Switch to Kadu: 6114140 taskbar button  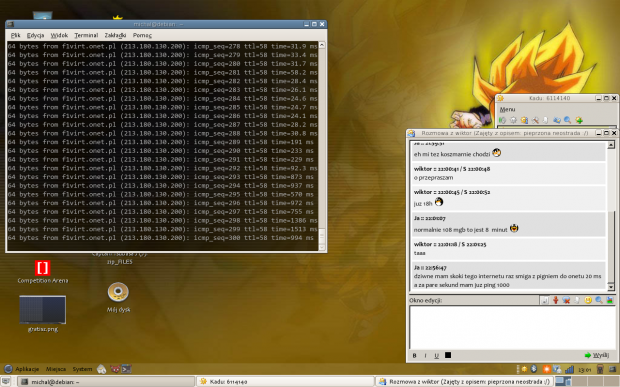(x=285, y=382)
